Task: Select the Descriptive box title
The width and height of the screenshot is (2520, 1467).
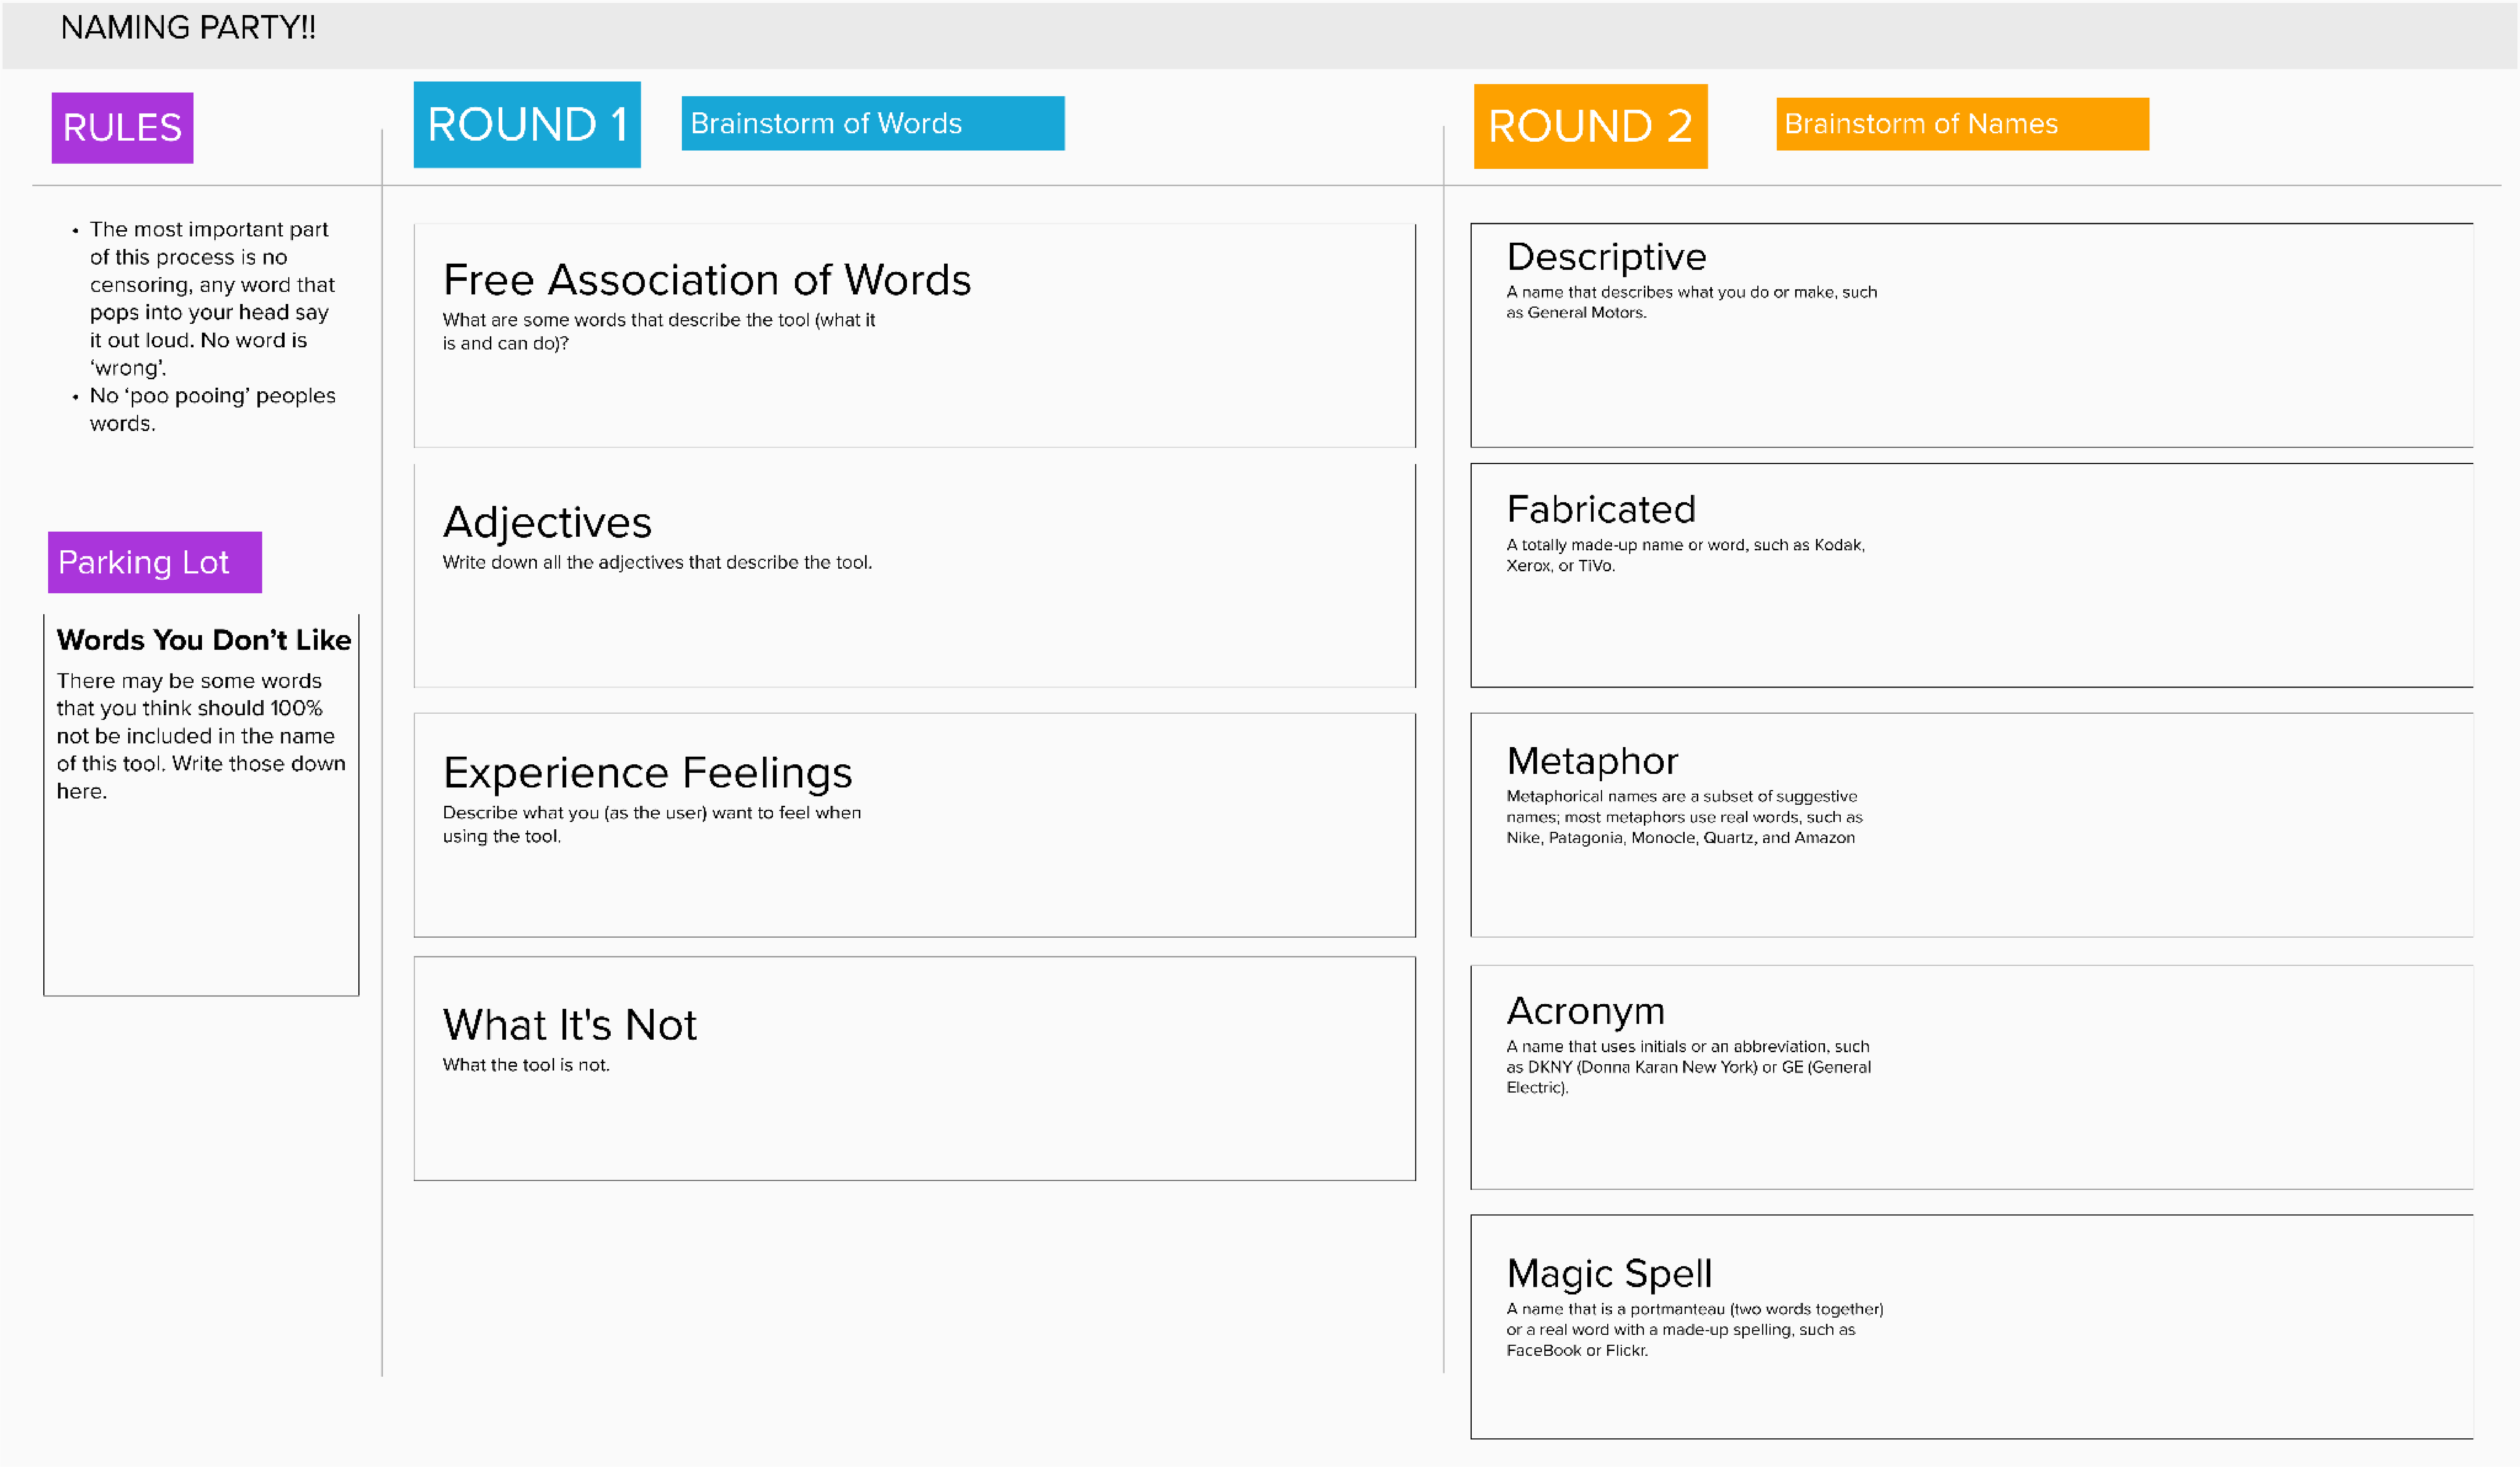Action: coord(1606,257)
